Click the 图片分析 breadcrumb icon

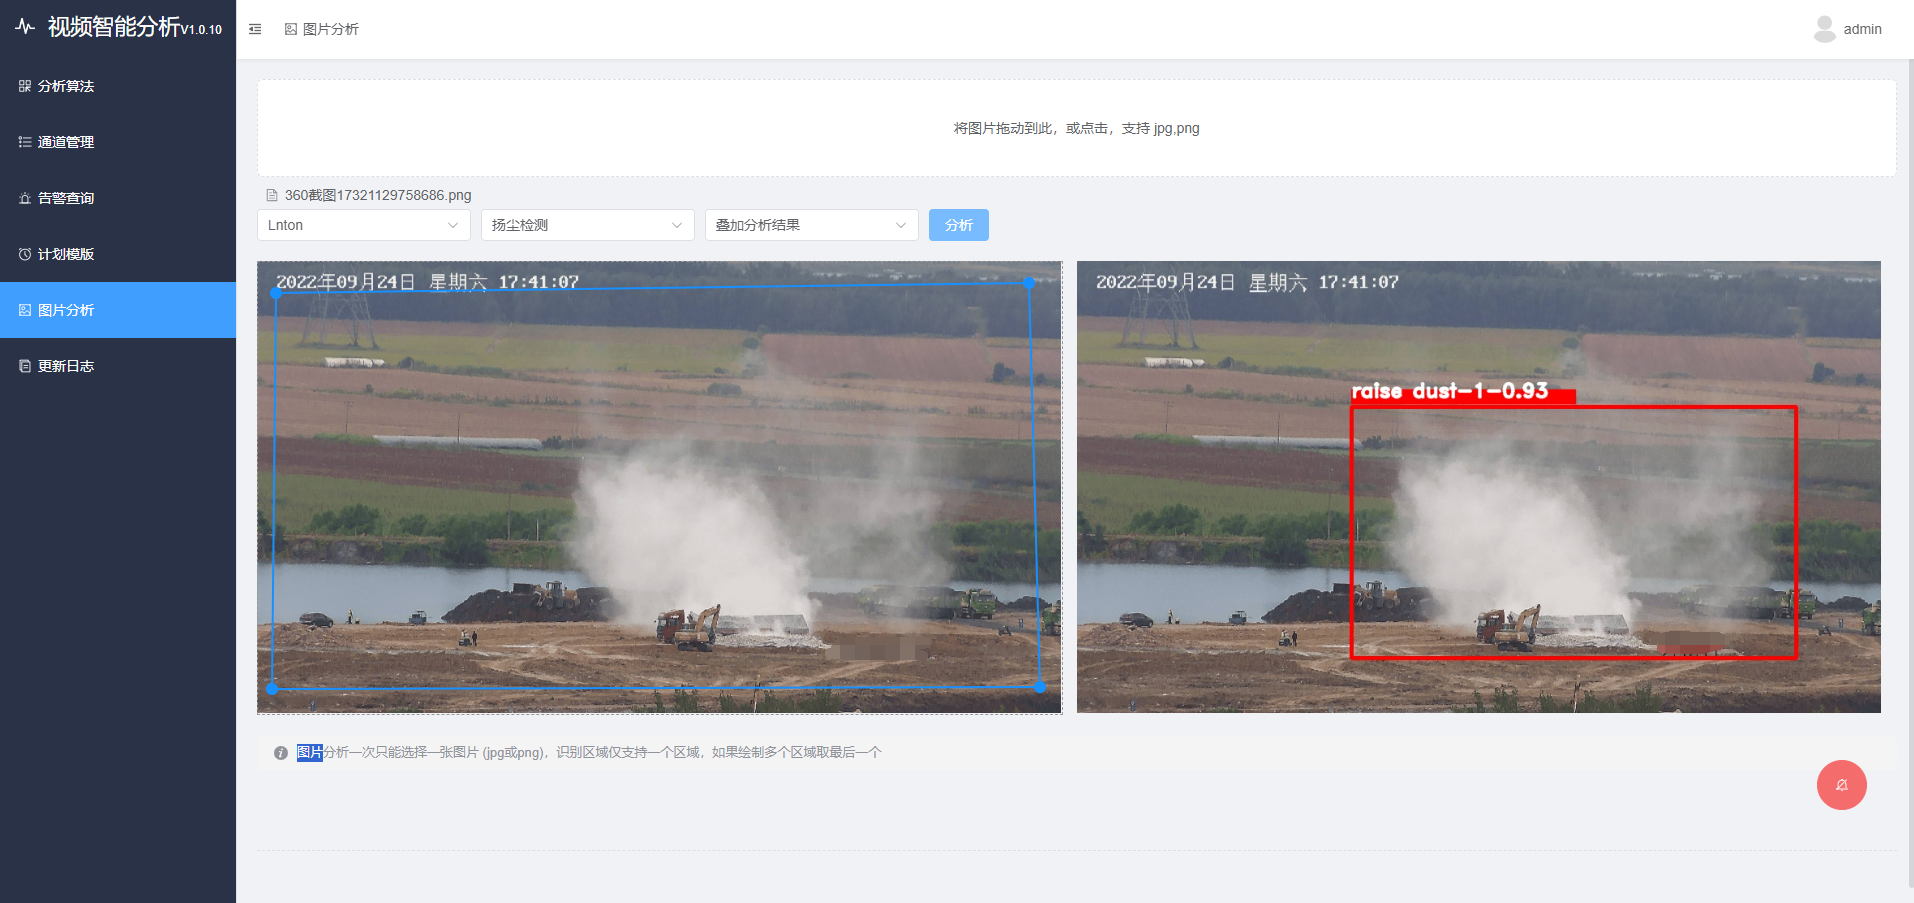tap(291, 29)
